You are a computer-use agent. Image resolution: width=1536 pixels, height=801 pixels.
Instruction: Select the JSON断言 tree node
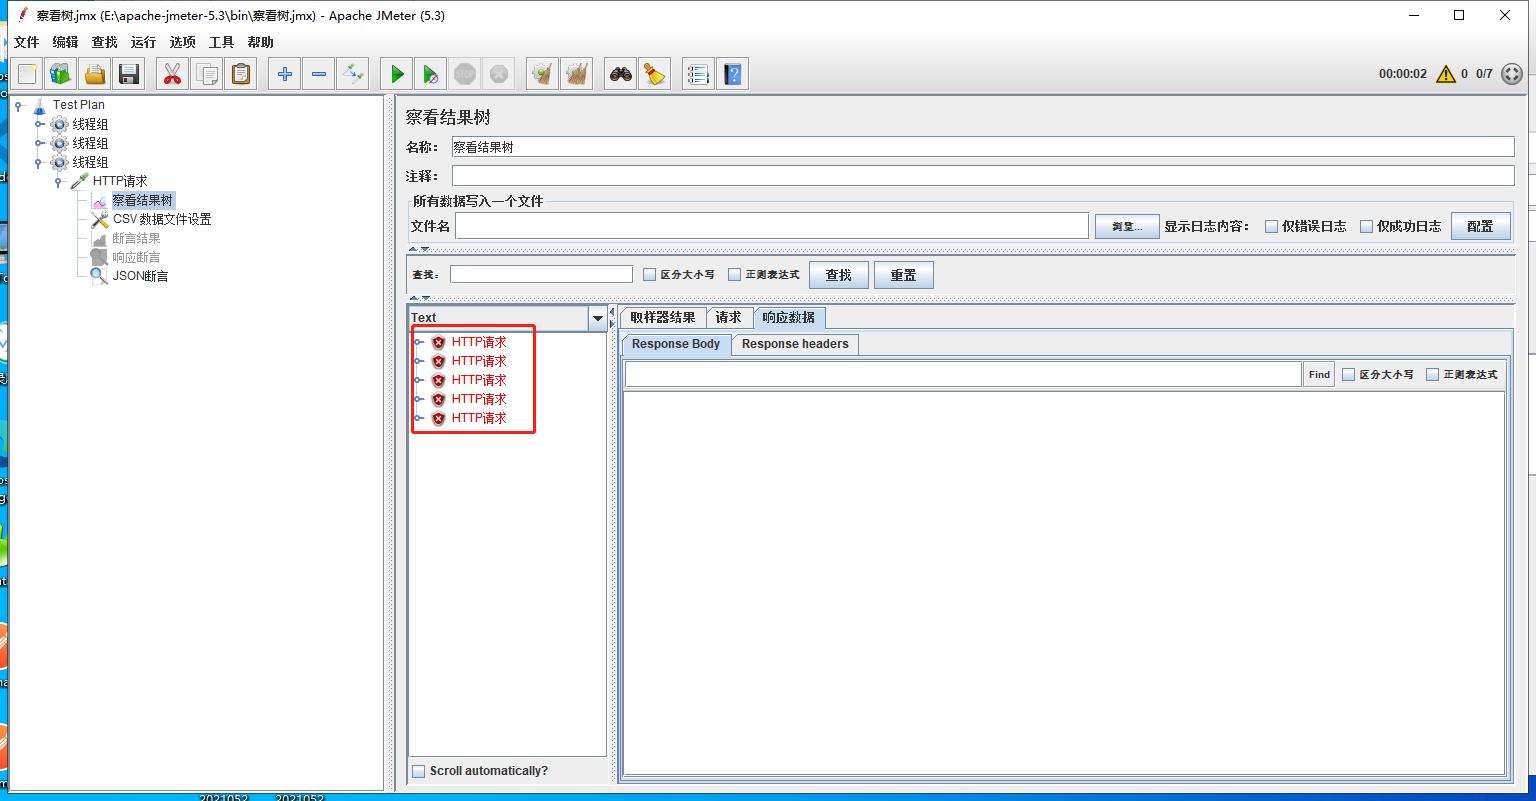(x=140, y=276)
